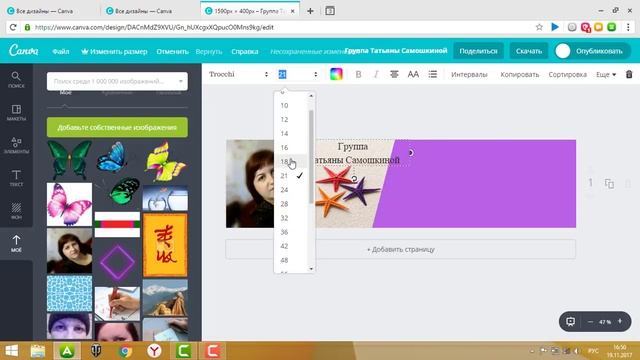
Task: Toggle bold text formatting
Action: [358, 74]
